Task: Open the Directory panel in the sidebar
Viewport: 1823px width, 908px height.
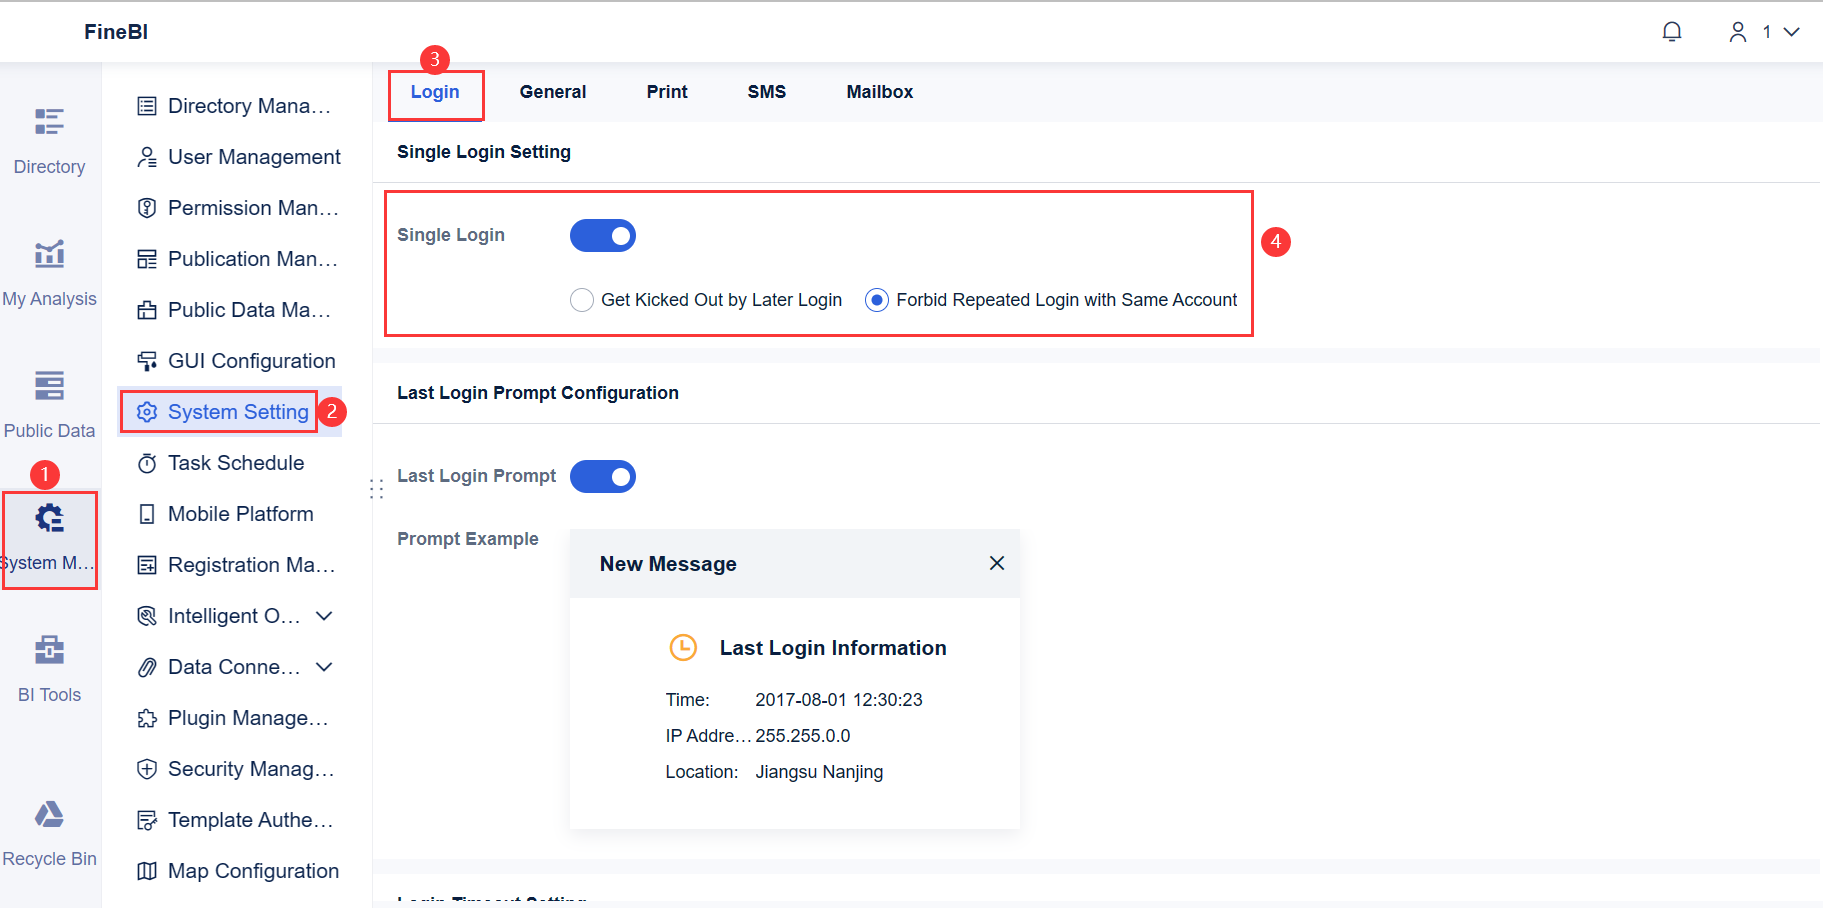Action: [49, 140]
